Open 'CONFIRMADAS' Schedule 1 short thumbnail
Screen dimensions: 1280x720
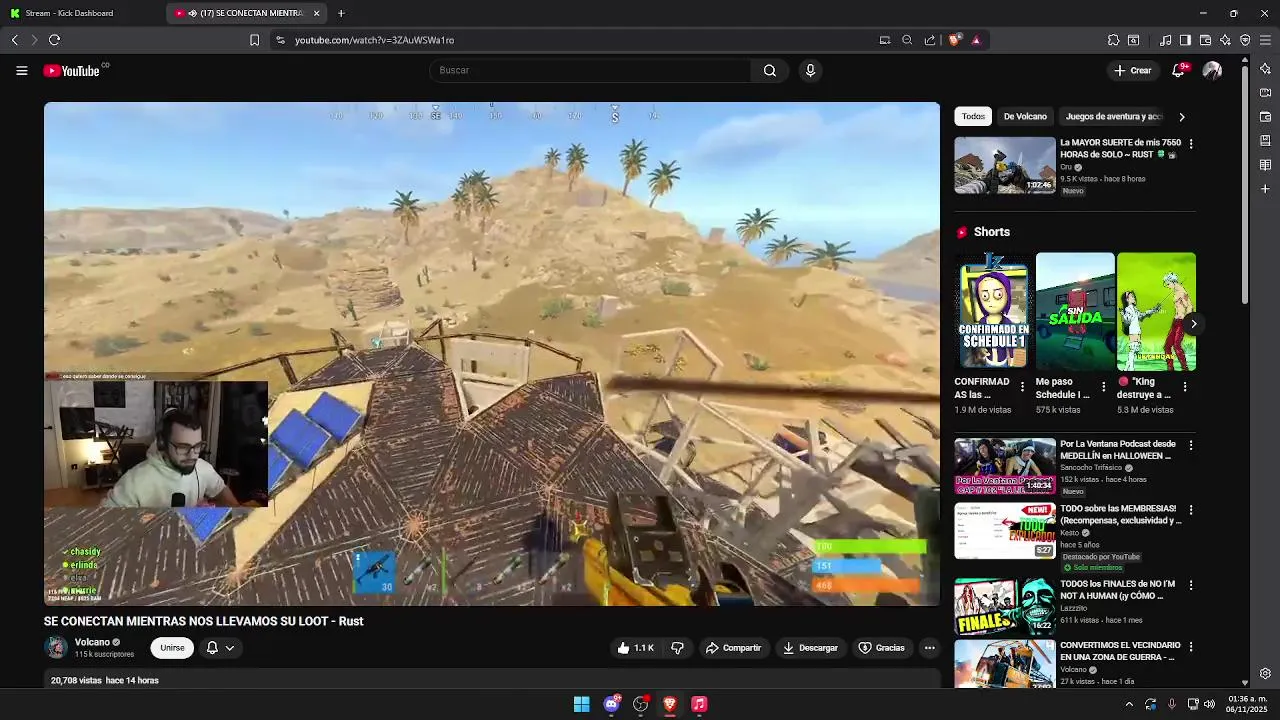(993, 311)
